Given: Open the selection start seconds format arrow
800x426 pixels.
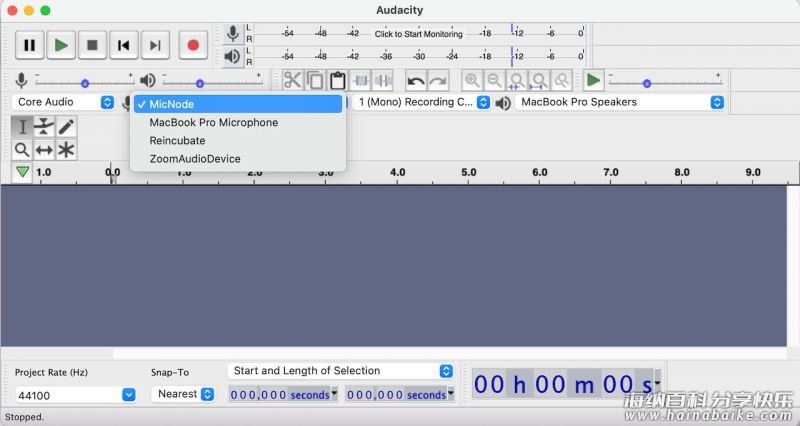Looking at the screenshot, I should pyautogui.click(x=334, y=393).
